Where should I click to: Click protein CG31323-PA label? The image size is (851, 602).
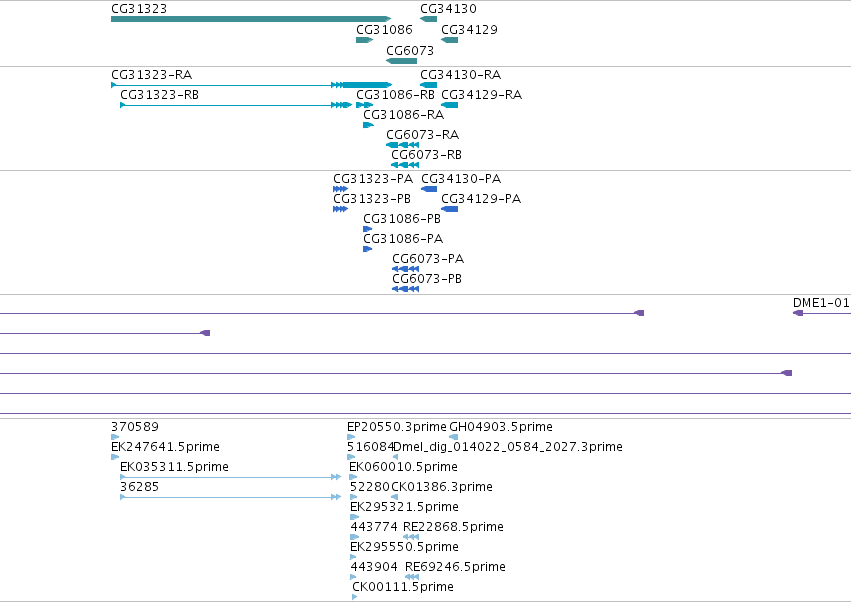pos(373,179)
